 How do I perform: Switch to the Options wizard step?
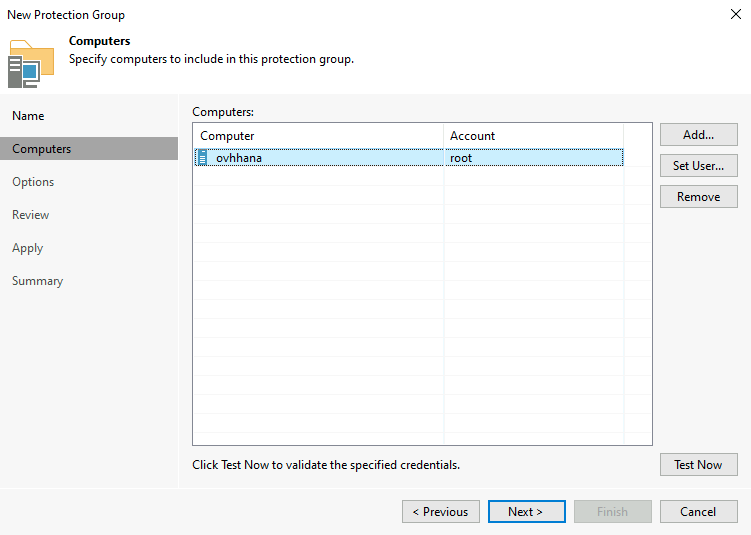coord(33,182)
